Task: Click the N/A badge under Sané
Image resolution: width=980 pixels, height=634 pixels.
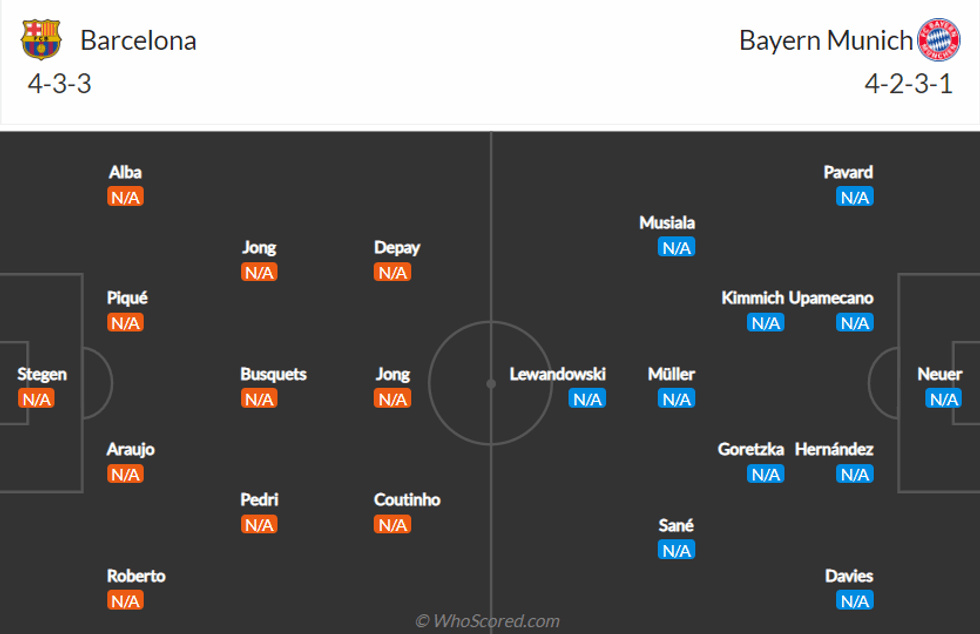Action: (x=676, y=550)
